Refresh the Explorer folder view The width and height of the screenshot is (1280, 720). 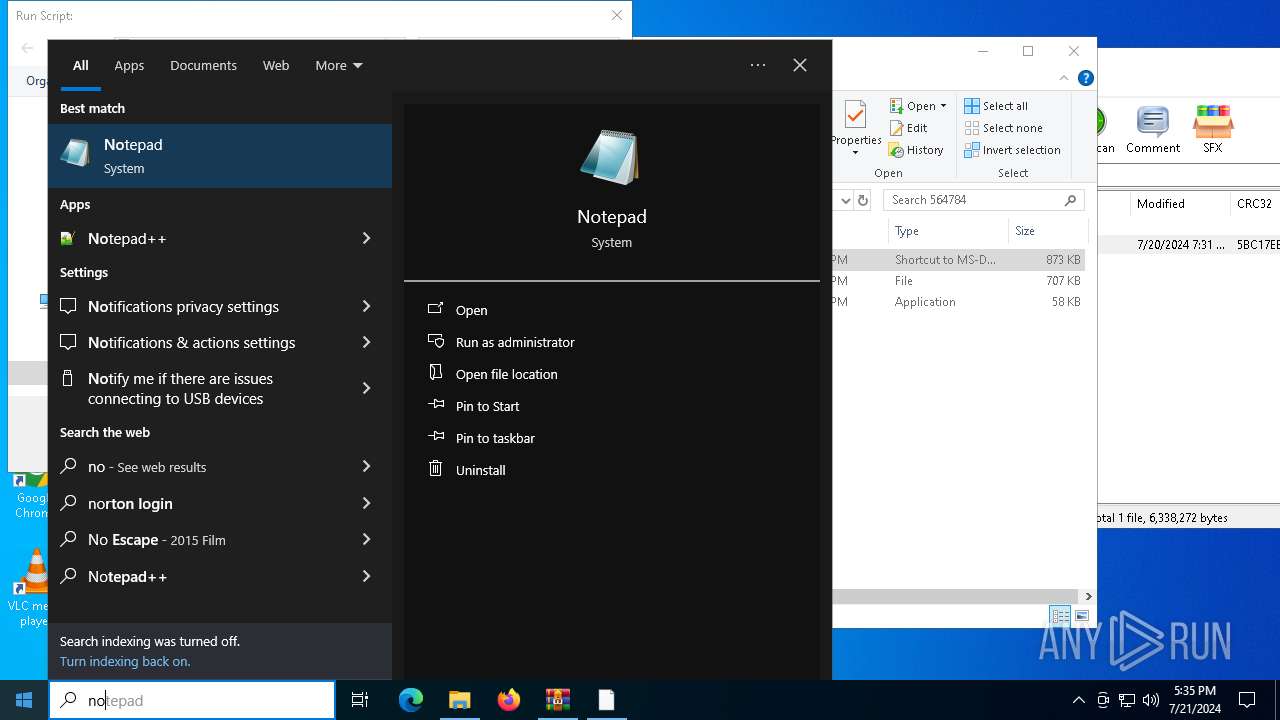[x=863, y=200]
